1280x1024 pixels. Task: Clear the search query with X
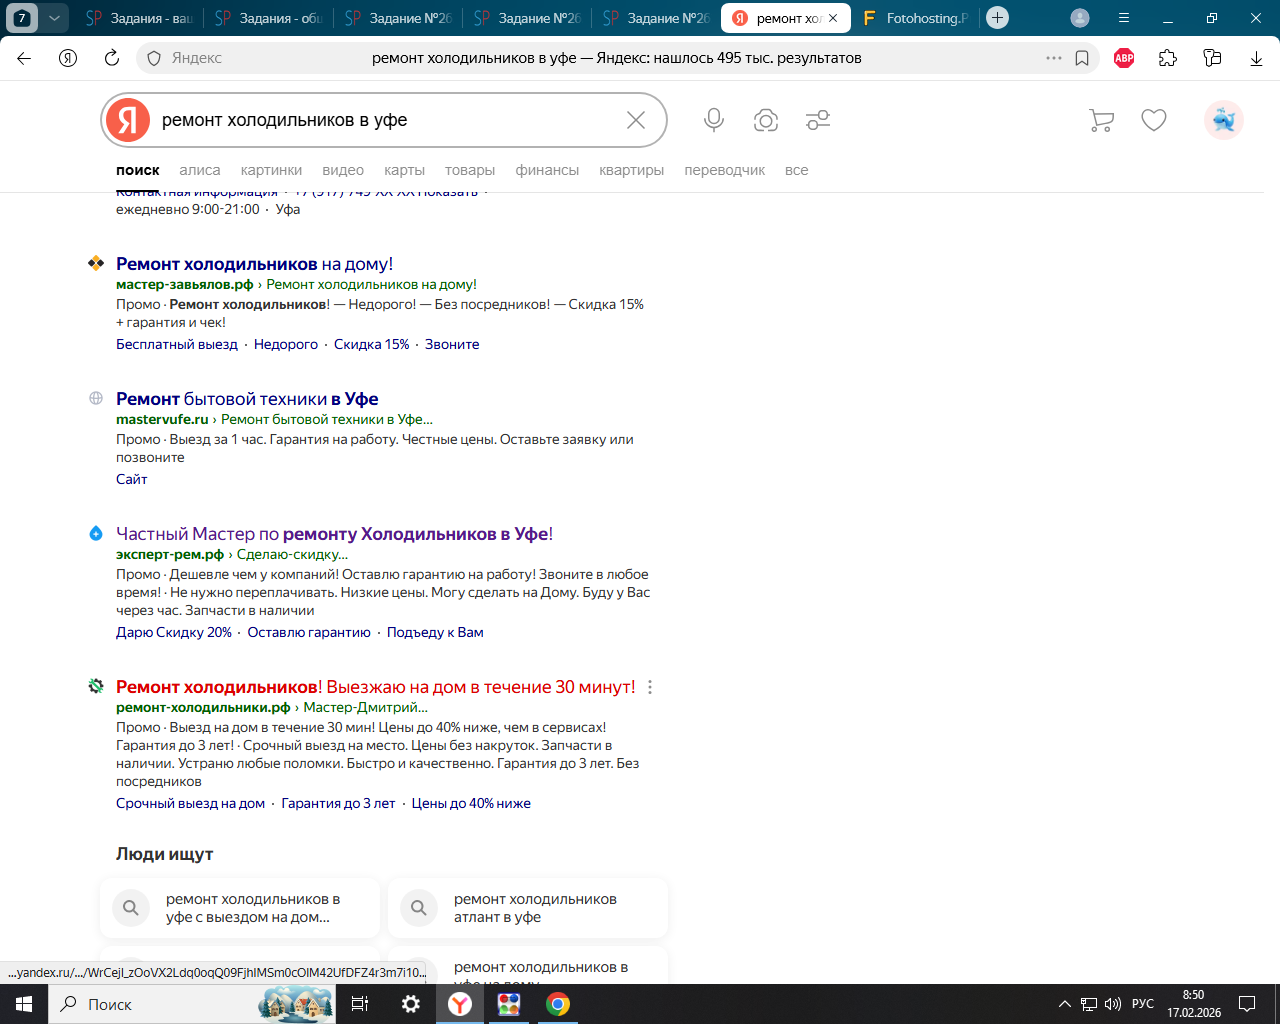coord(636,120)
